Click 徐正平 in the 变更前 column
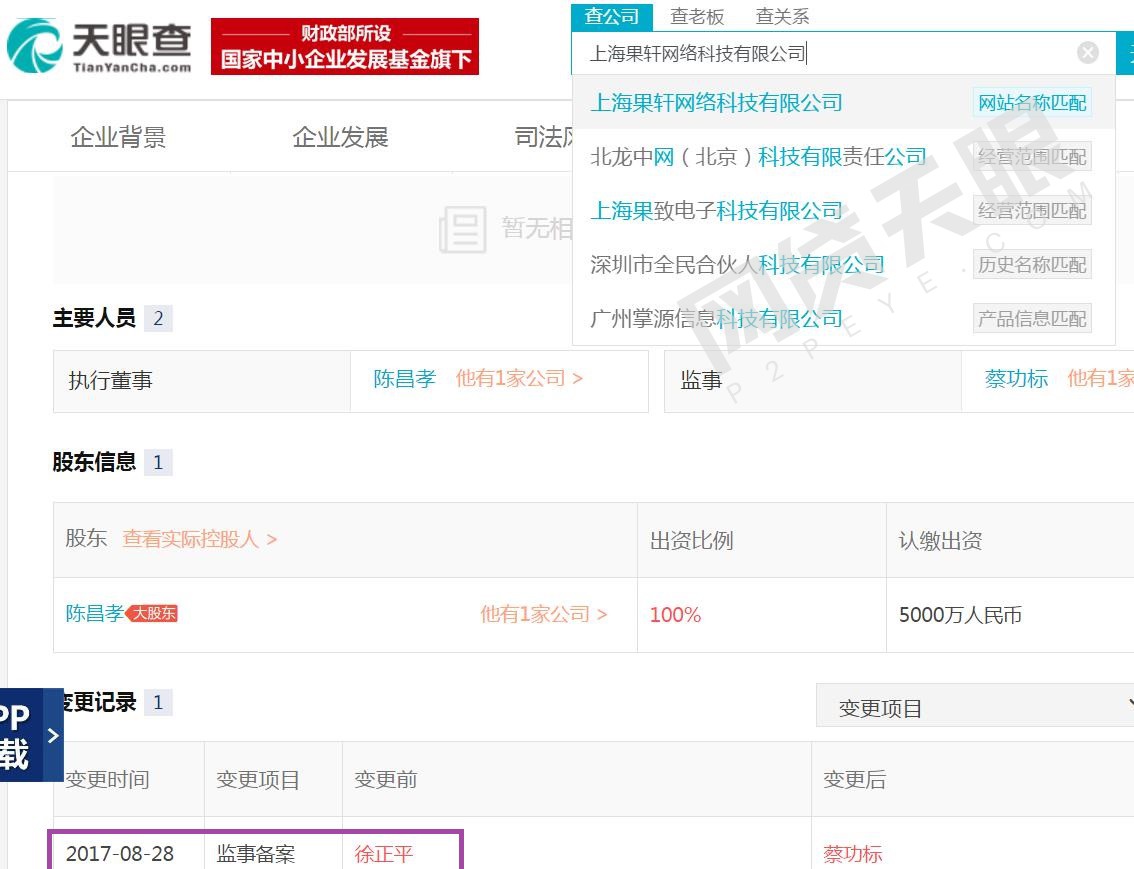Image resolution: width=1134 pixels, height=869 pixels. [x=383, y=854]
